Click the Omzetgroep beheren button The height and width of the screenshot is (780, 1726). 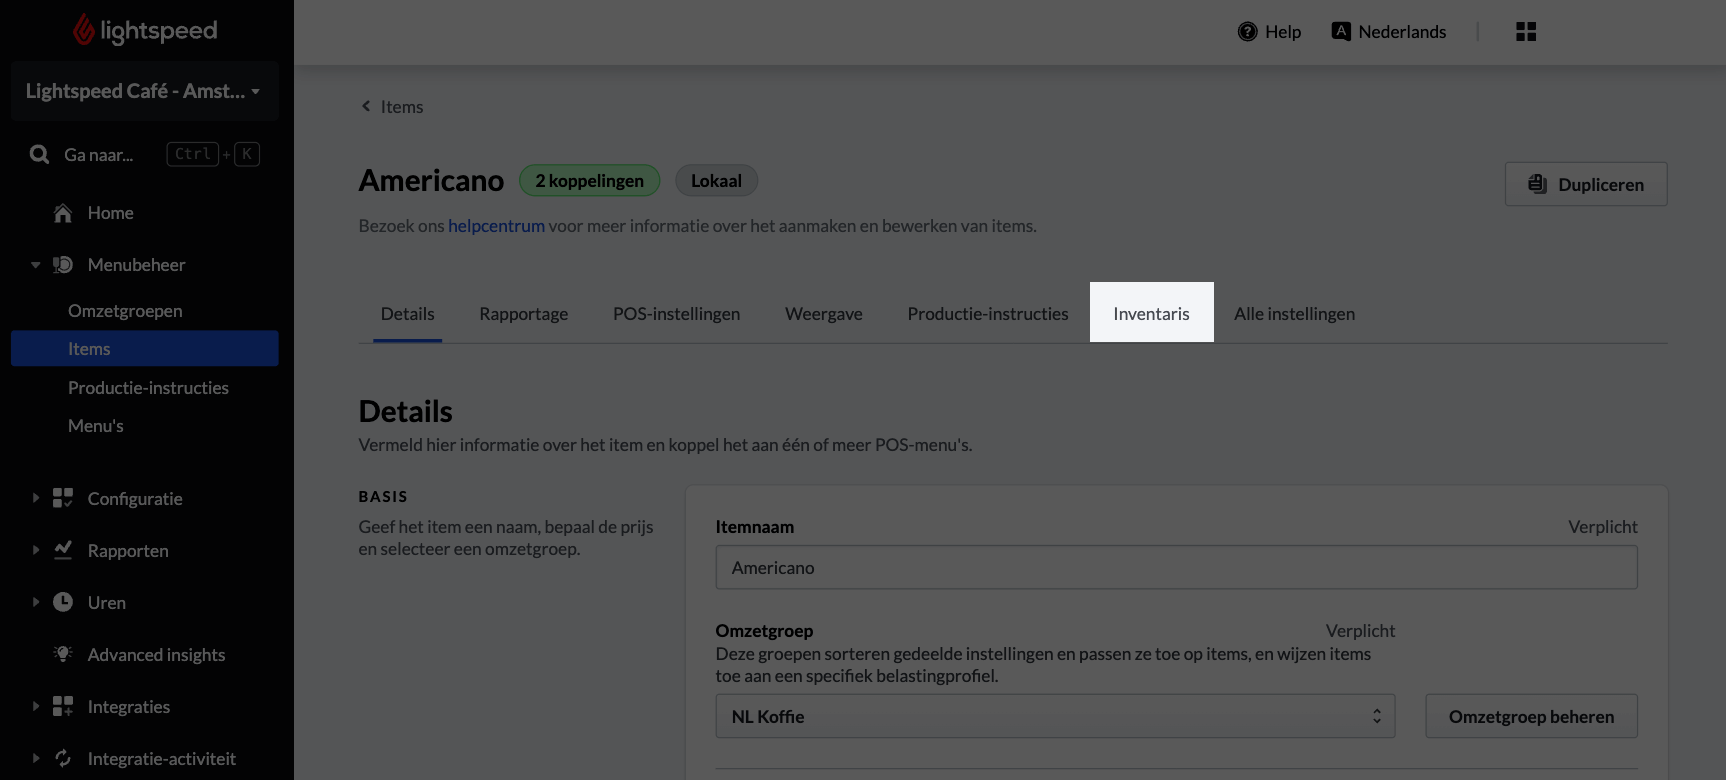tap(1531, 716)
